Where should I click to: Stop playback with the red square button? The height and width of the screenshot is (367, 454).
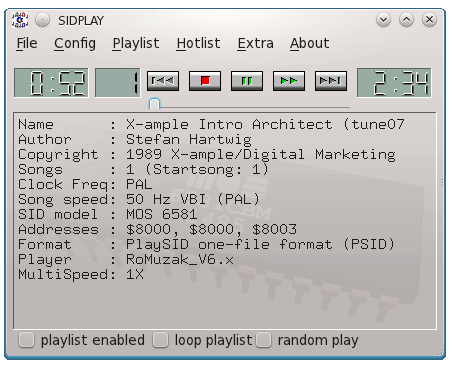pos(205,81)
